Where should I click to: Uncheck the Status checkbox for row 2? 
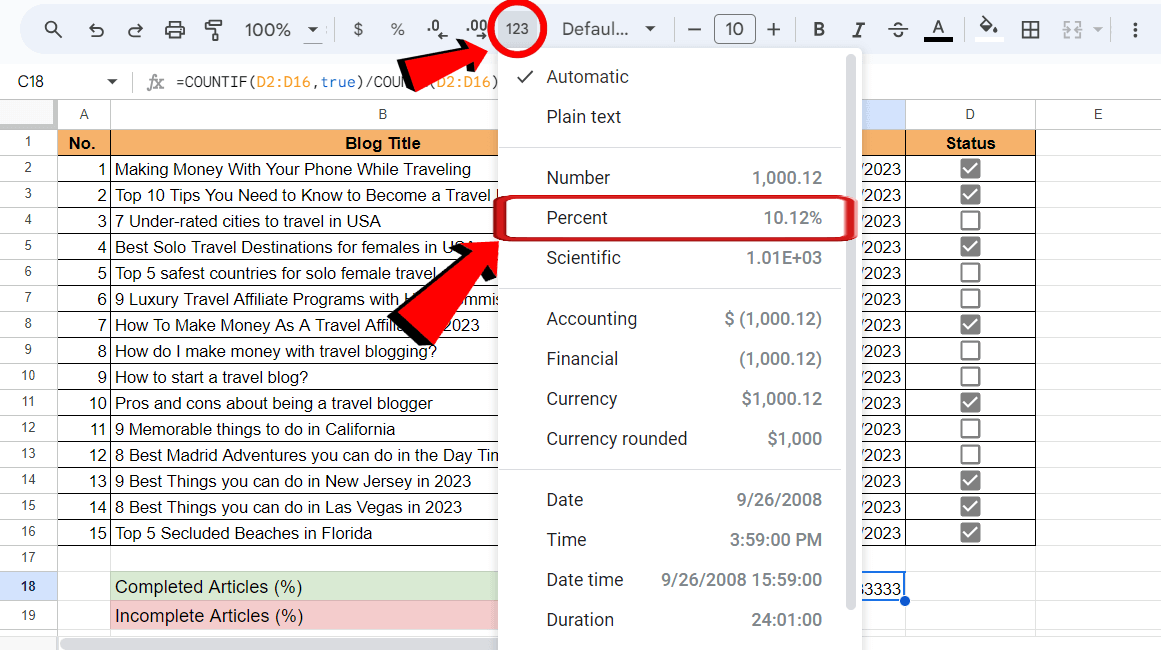click(969, 168)
